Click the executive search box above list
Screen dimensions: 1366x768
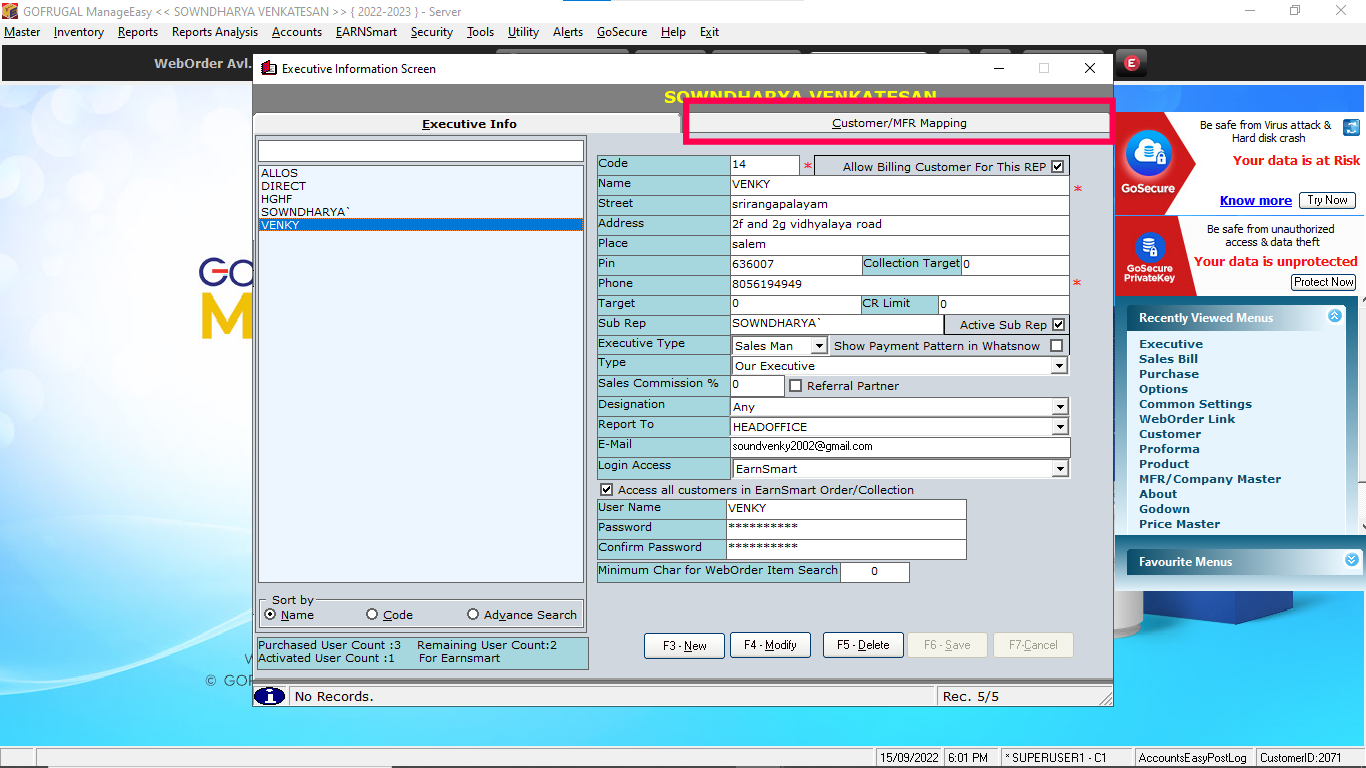(x=420, y=151)
